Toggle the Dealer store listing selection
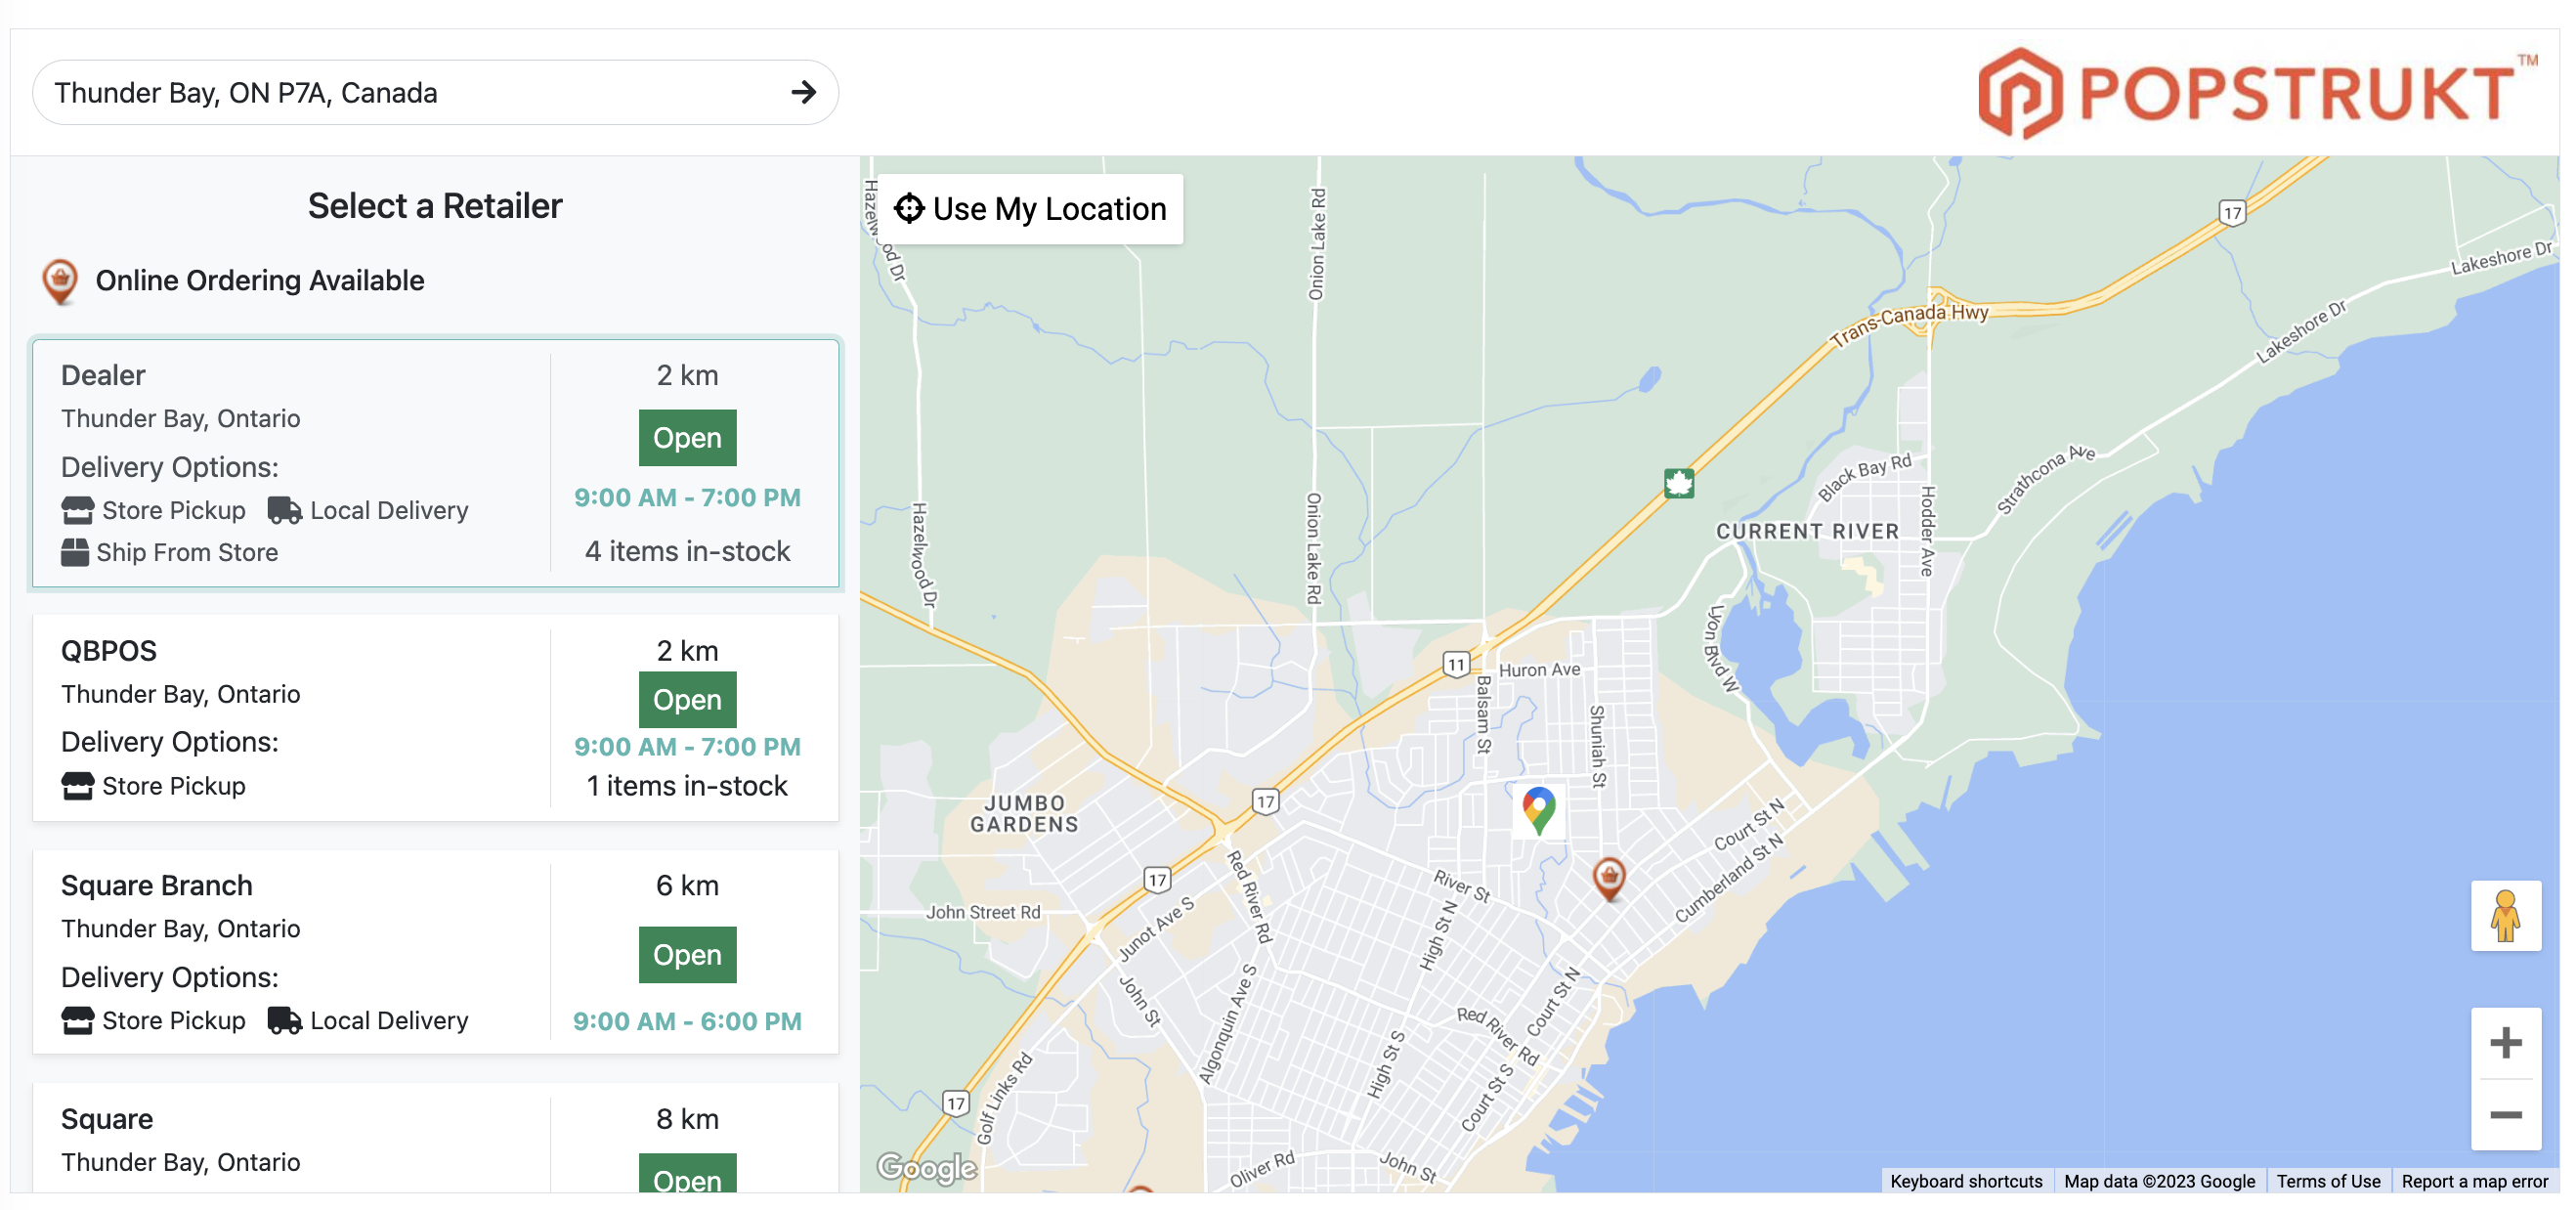The height and width of the screenshot is (1210, 2576). (434, 460)
